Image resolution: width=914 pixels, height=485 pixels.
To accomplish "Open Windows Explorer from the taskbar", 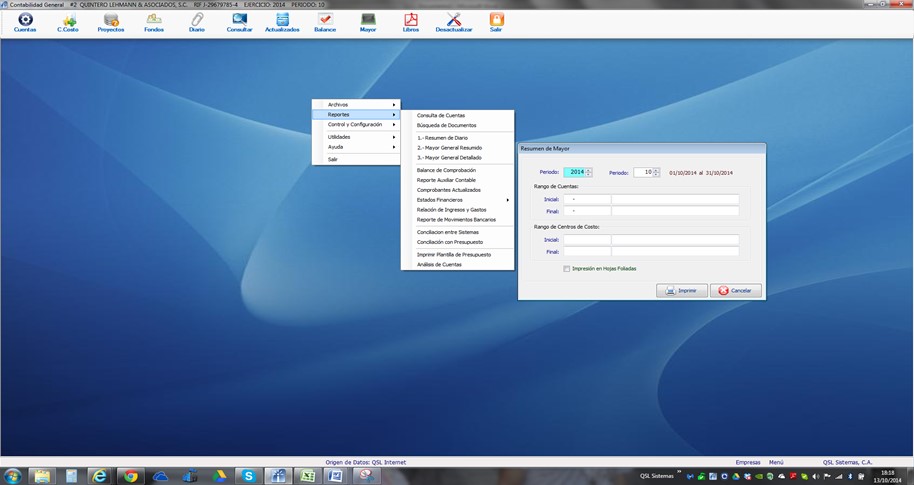I will tap(42, 476).
